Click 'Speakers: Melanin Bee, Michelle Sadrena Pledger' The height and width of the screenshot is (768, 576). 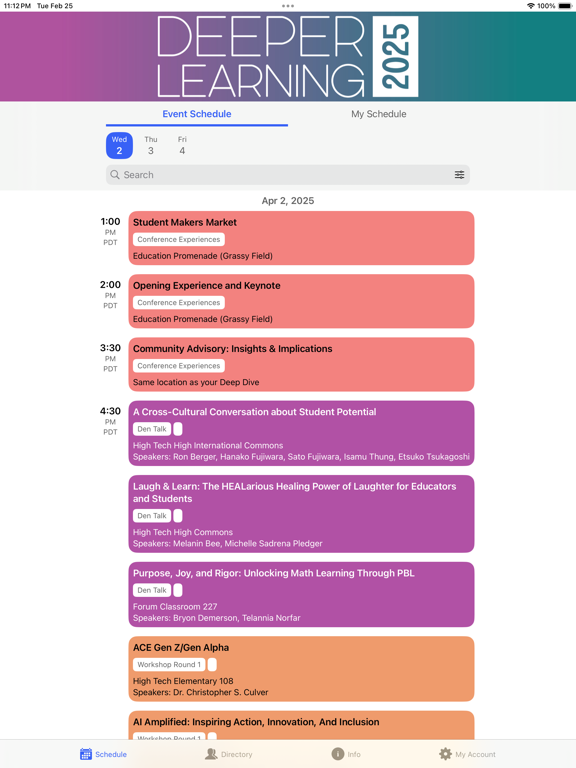[x=228, y=543]
